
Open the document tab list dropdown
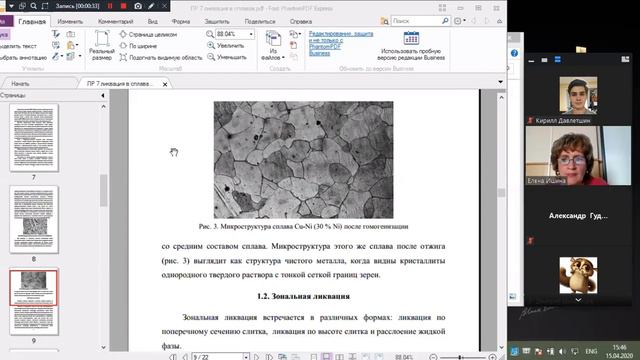pyautogui.click(x=500, y=82)
